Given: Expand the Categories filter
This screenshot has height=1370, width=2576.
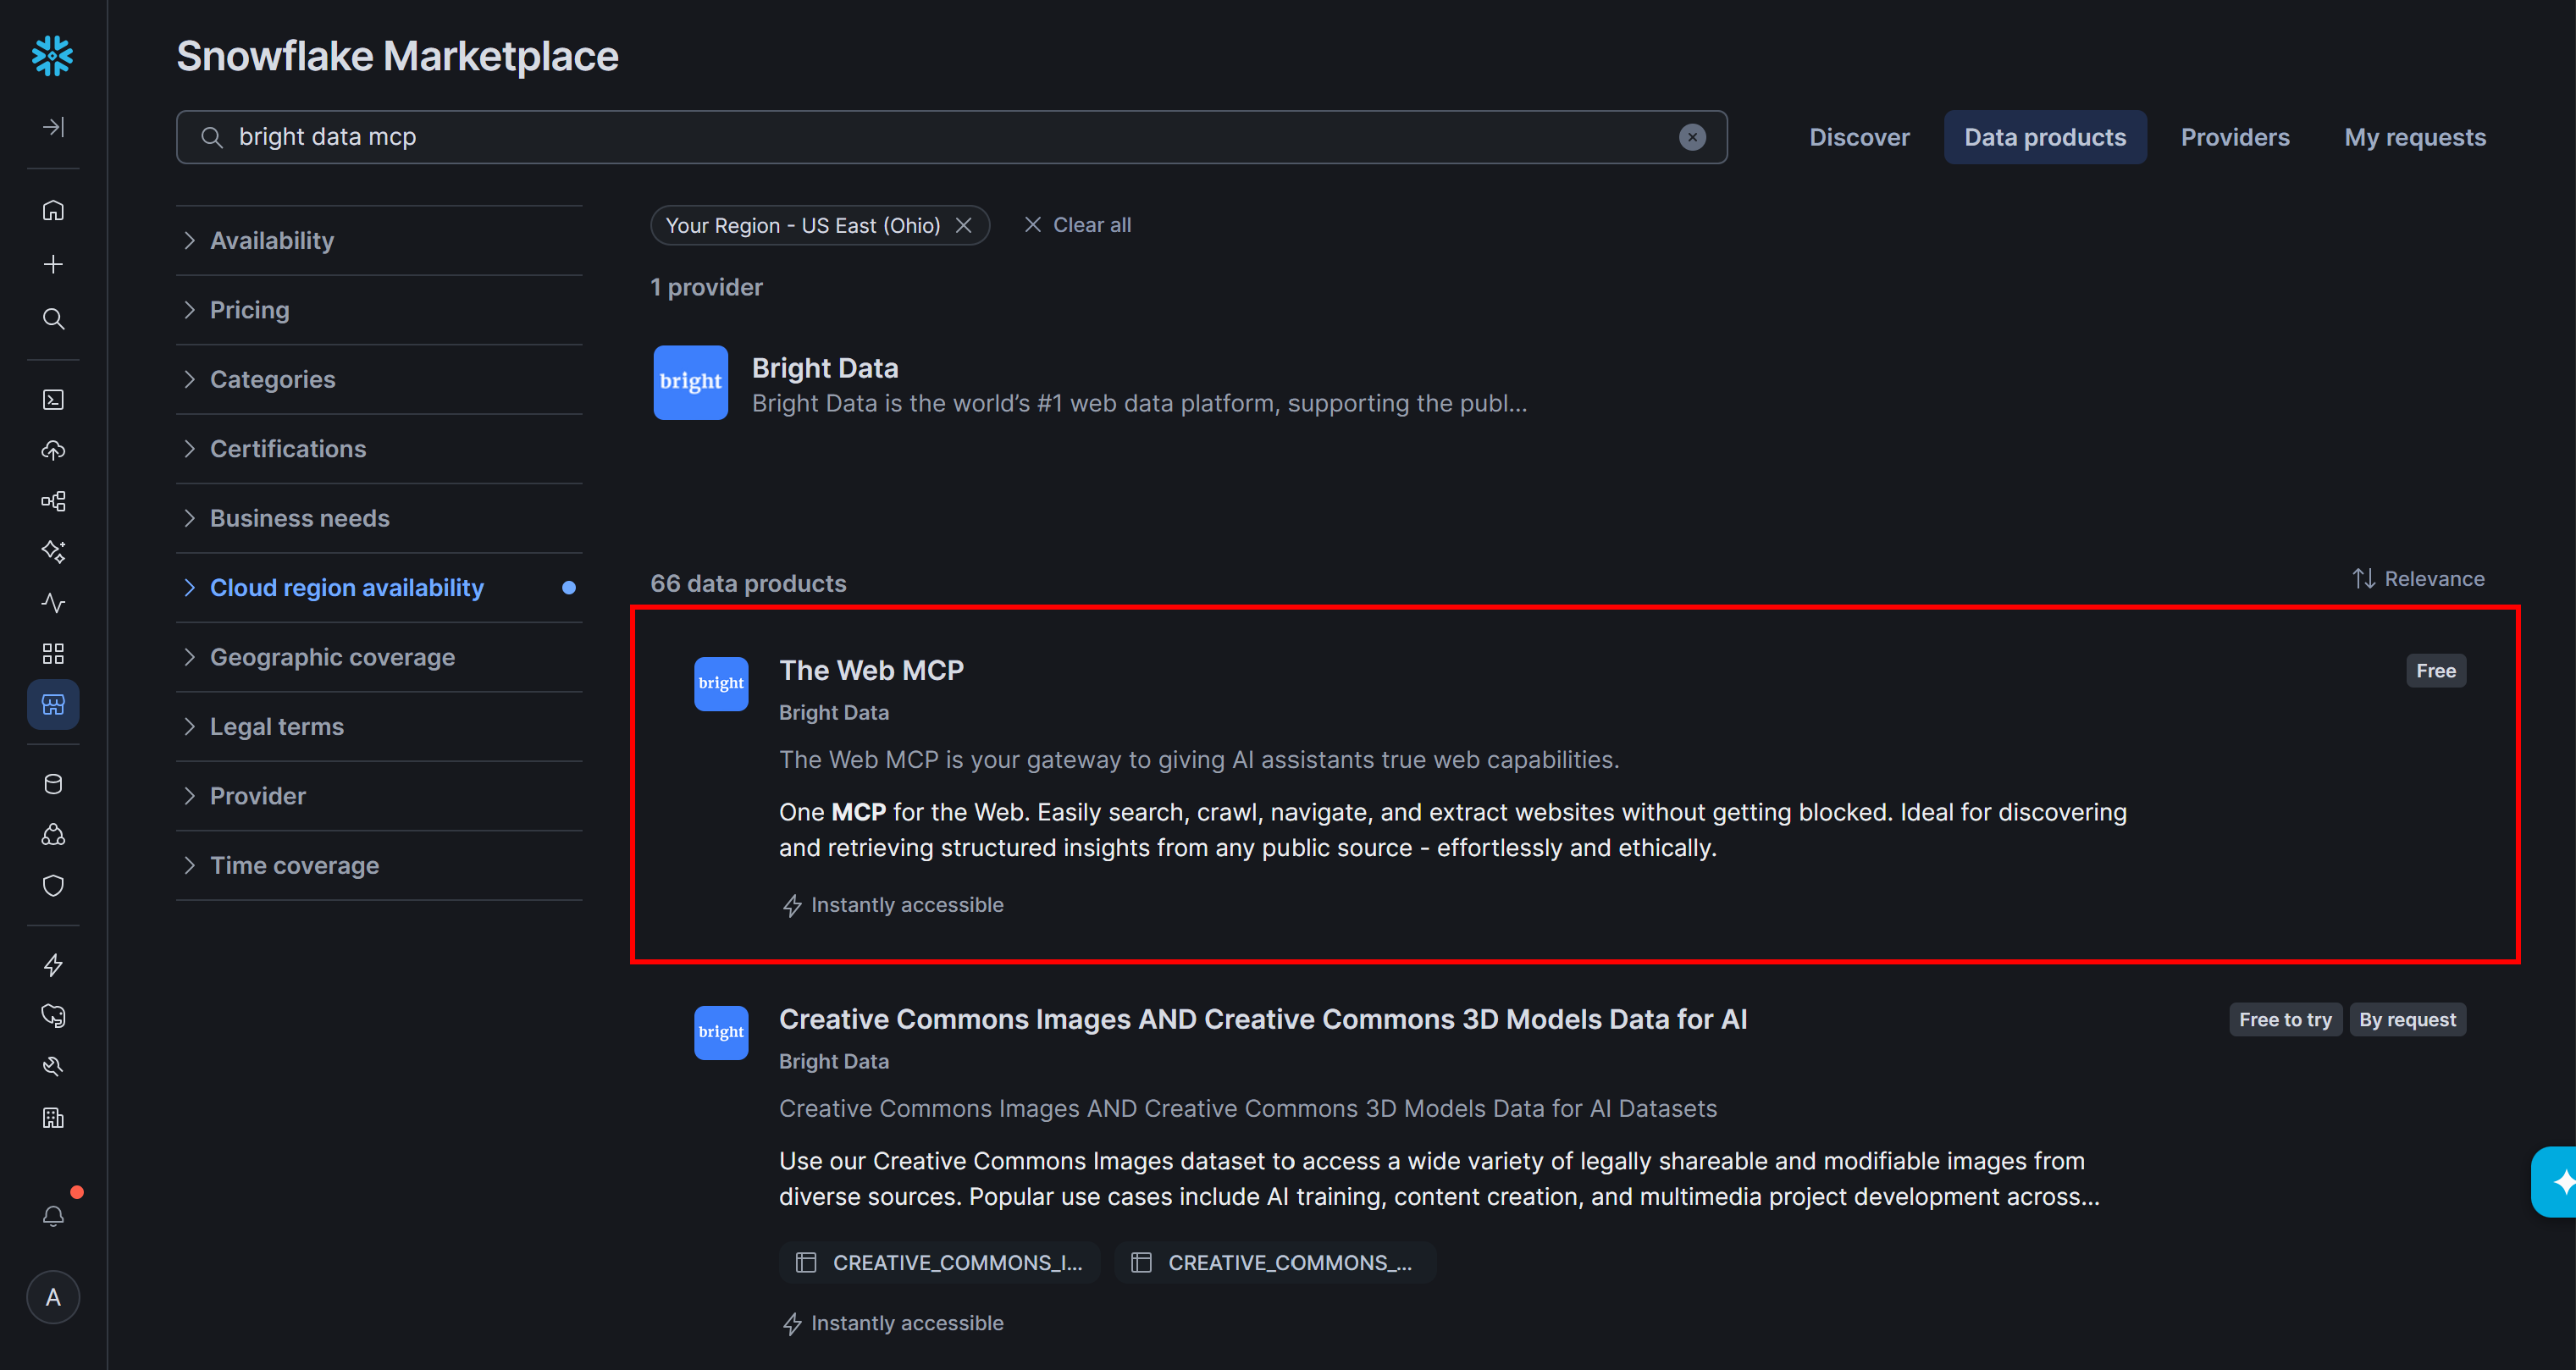Looking at the screenshot, I should [x=379, y=380].
